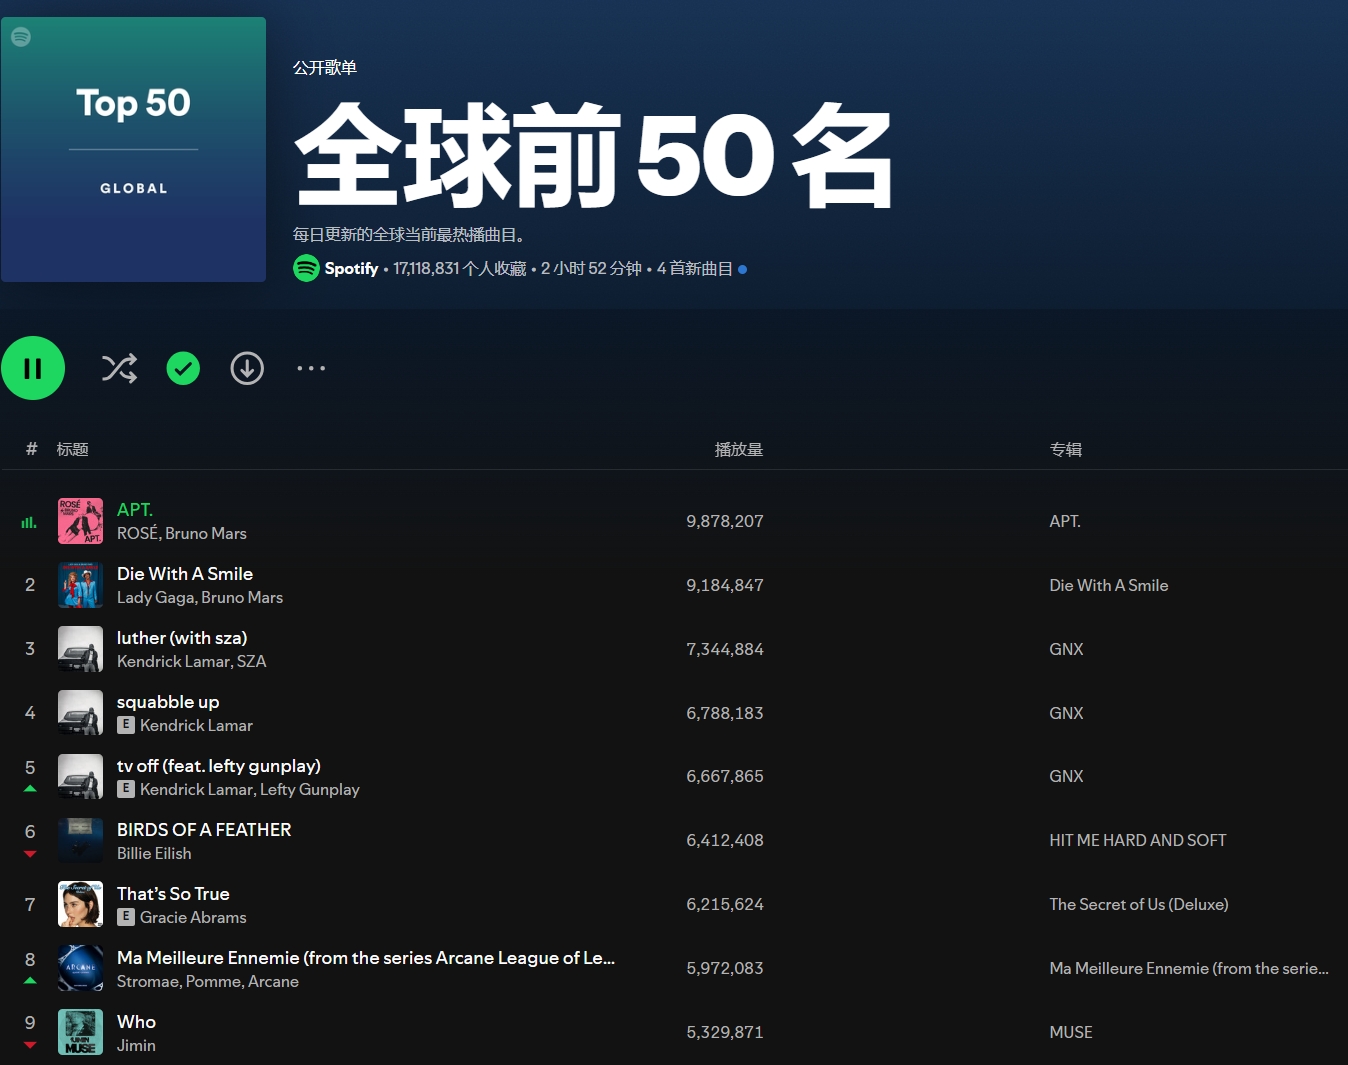Select the track luther (with sza)
Viewport: 1348px width, 1065px height.
[182, 638]
